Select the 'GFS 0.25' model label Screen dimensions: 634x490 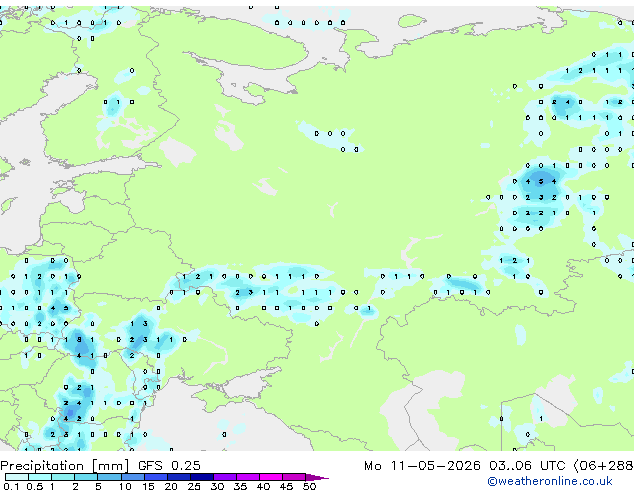(169, 466)
